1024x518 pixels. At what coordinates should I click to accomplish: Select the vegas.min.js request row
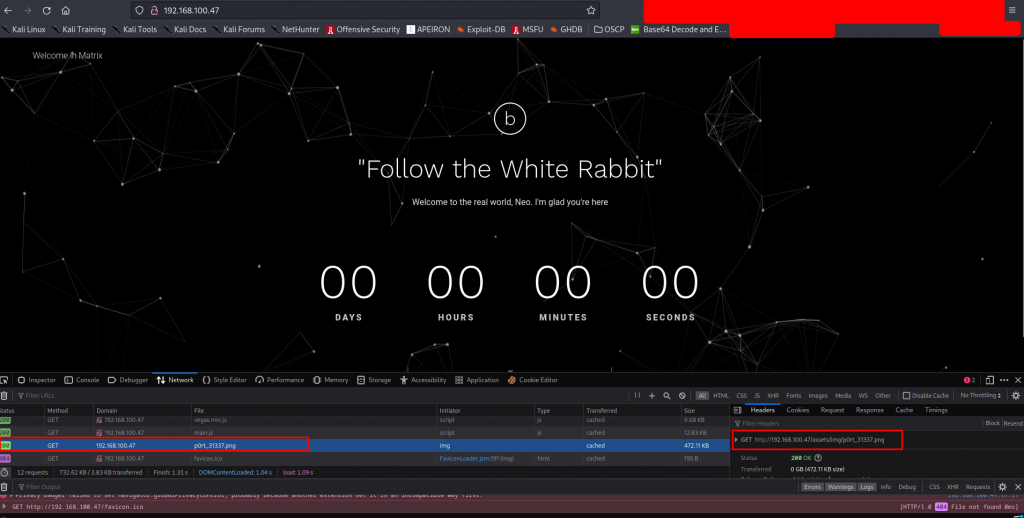pyautogui.click(x=364, y=420)
